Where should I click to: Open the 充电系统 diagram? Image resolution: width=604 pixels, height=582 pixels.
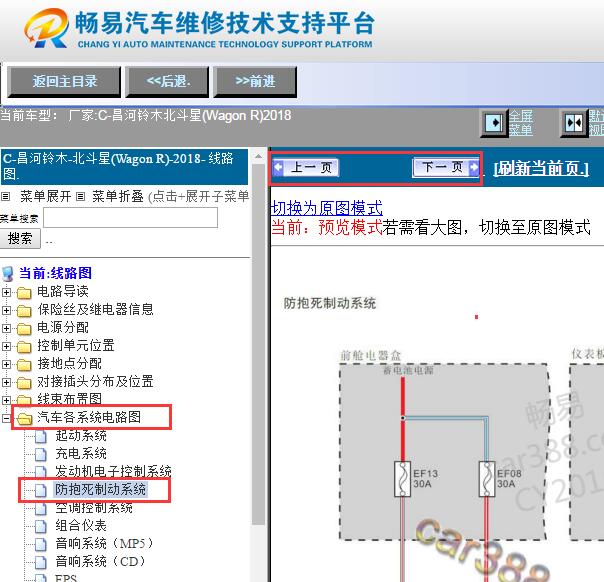coord(81,453)
